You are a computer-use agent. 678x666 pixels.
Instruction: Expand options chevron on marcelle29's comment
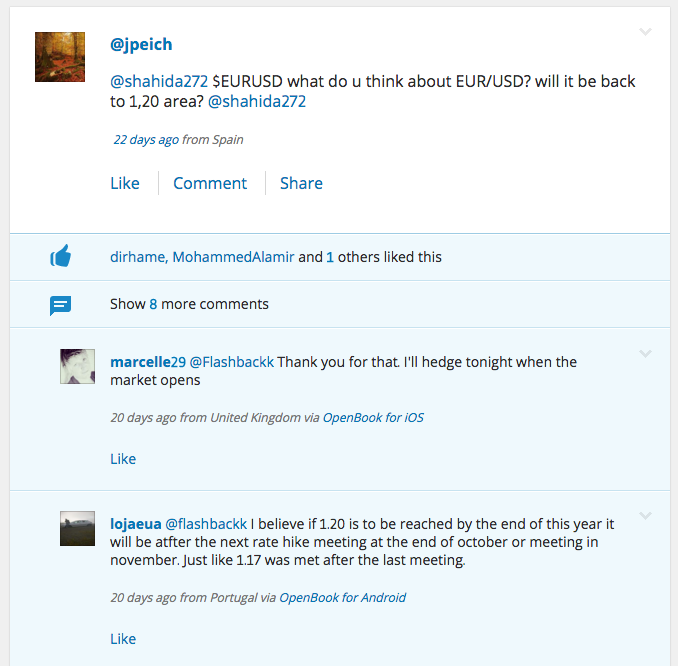coord(645,354)
